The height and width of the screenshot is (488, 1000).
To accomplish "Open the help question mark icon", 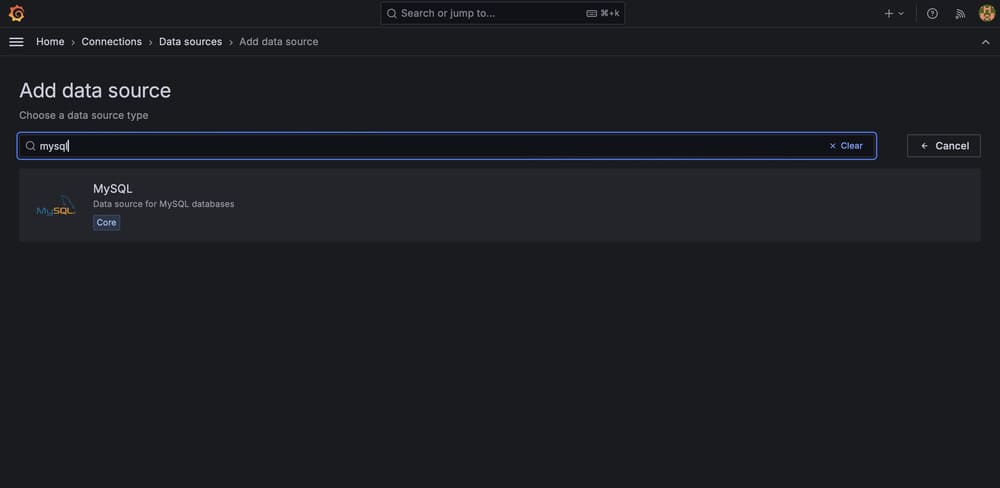I will coord(932,13).
